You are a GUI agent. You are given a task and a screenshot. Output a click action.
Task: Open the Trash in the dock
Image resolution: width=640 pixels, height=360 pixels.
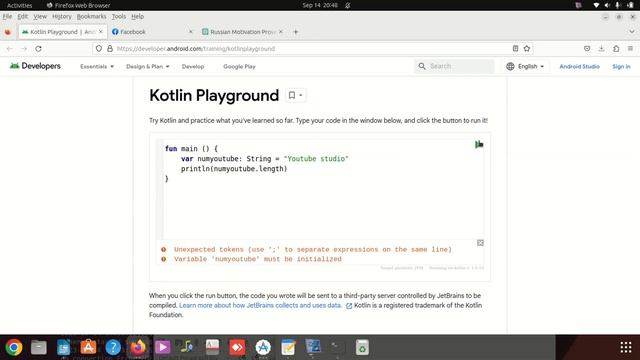362,347
